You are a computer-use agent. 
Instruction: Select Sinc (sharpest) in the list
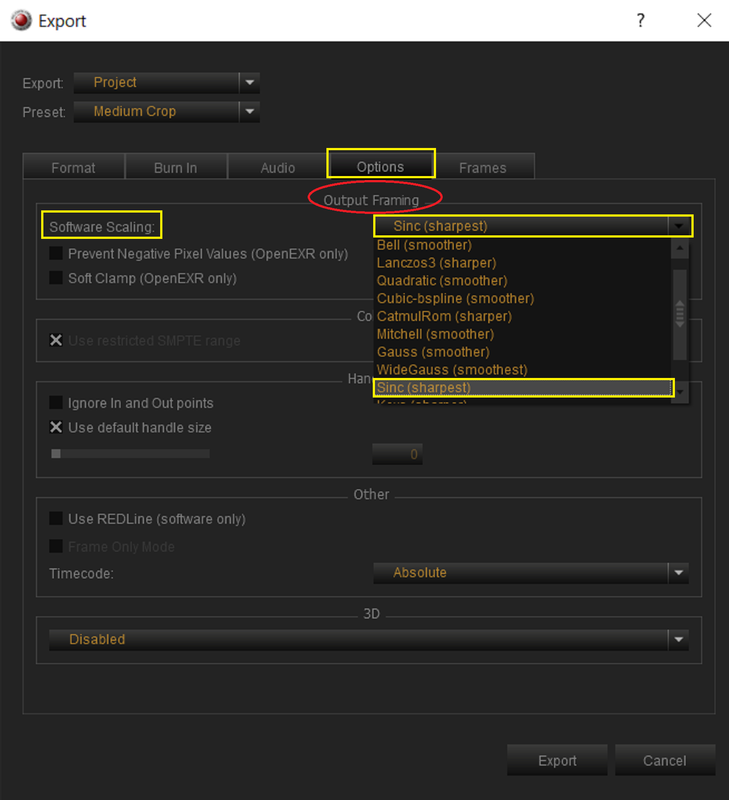[x=522, y=388]
